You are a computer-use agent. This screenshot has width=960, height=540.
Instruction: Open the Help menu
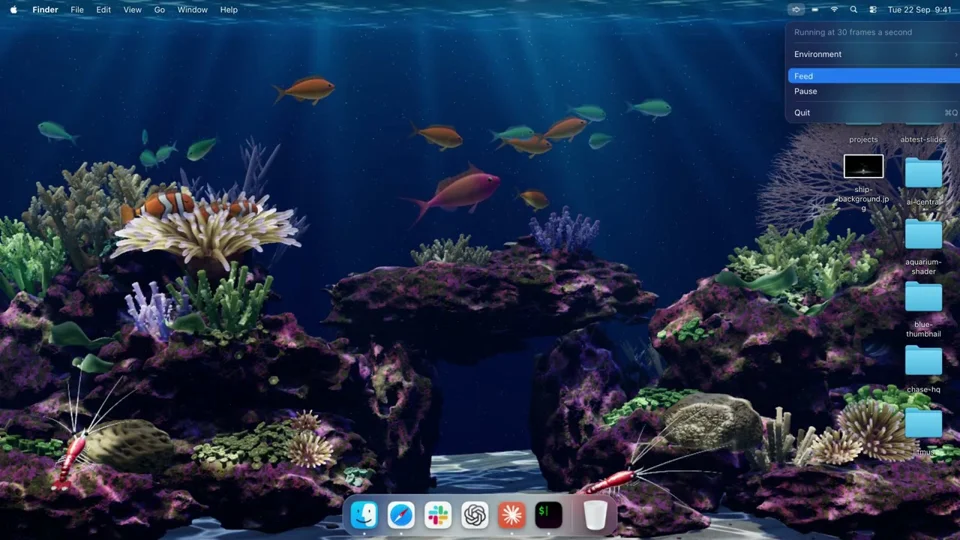point(228,10)
